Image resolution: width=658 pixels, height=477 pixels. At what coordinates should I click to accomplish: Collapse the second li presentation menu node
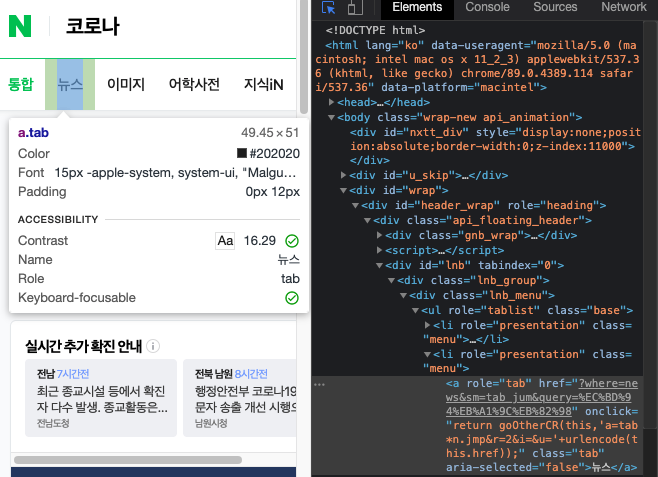click(x=427, y=355)
